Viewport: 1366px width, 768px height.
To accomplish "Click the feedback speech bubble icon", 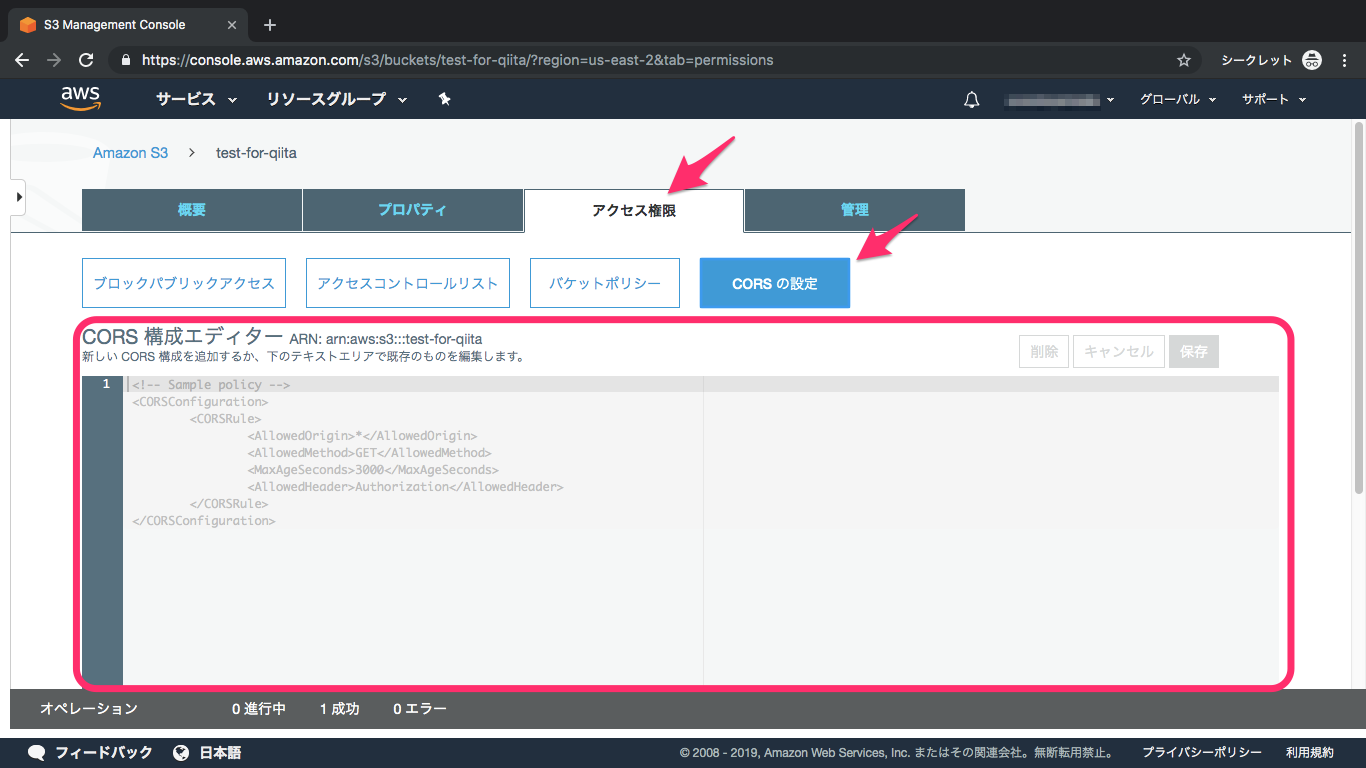I will [x=37, y=752].
